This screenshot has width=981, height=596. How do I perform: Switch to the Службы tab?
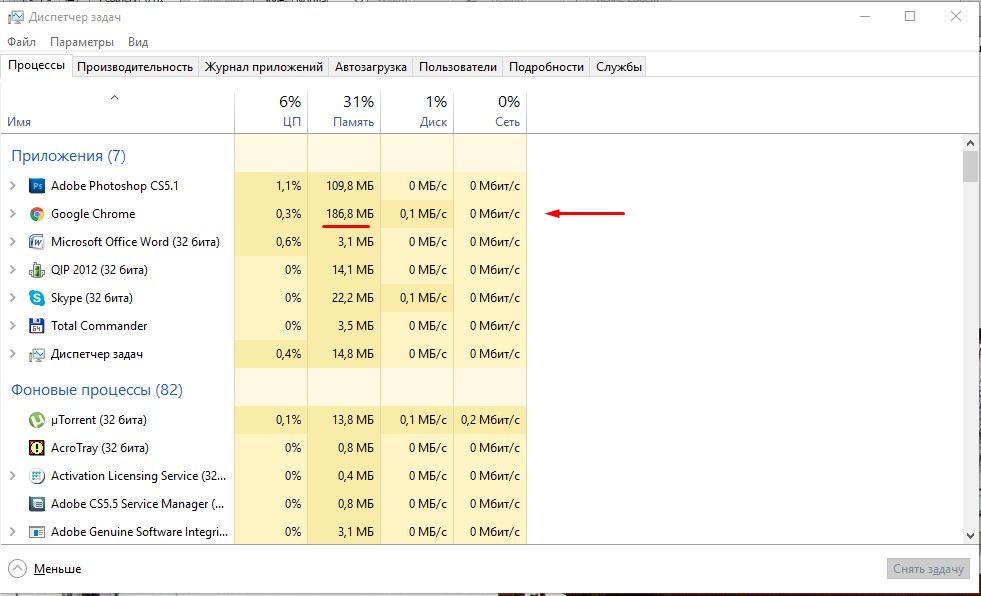click(619, 67)
